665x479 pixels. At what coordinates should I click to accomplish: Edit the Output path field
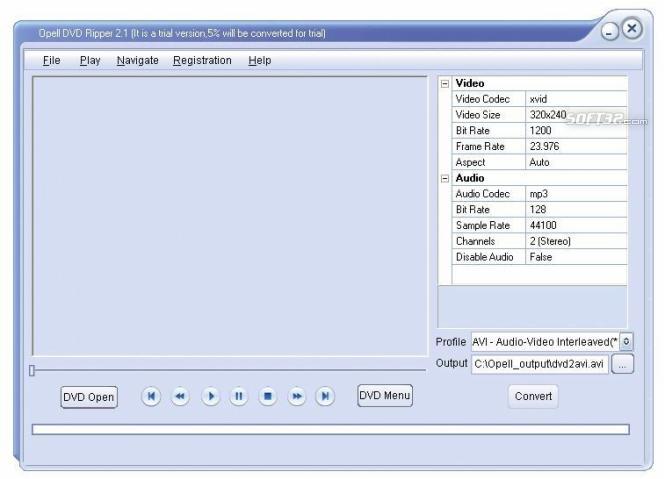[x=539, y=364]
